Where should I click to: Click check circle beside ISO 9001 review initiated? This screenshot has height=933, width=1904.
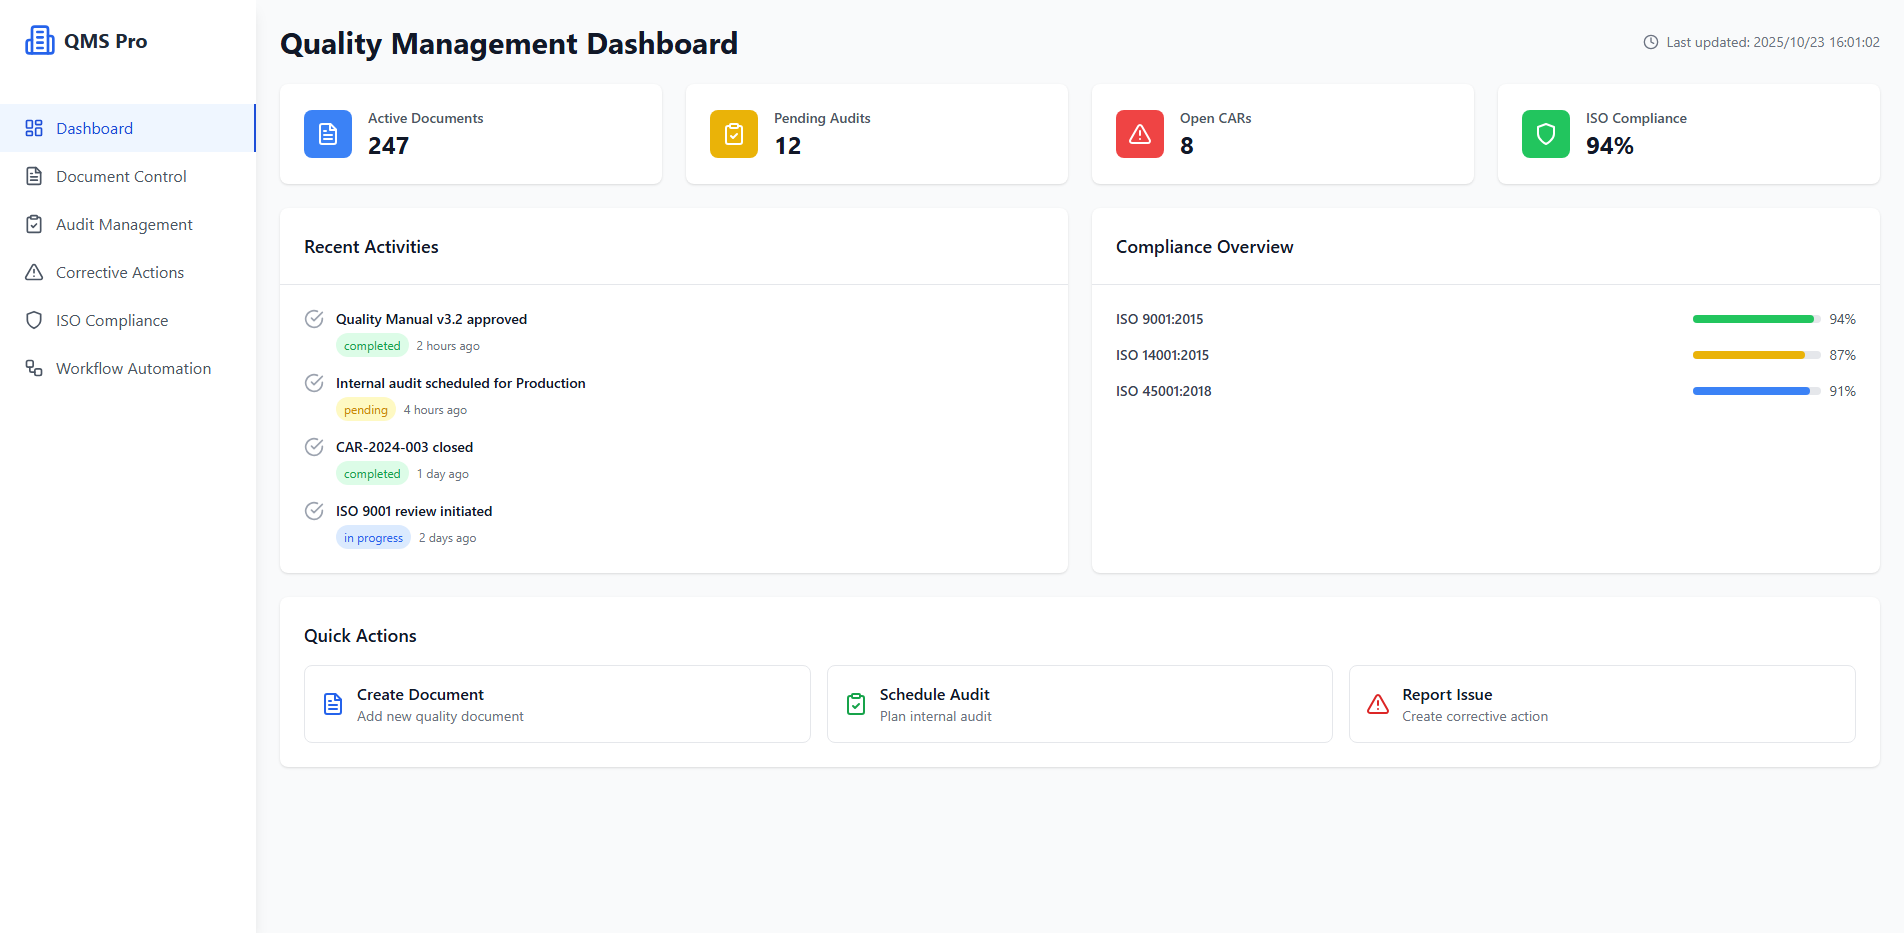pos(314,511)
